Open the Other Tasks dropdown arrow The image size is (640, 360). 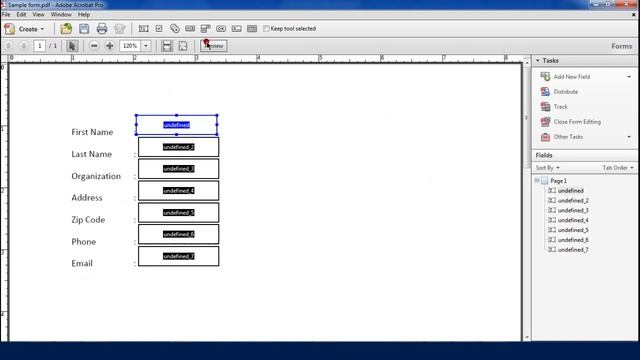(x=629, y=137)
